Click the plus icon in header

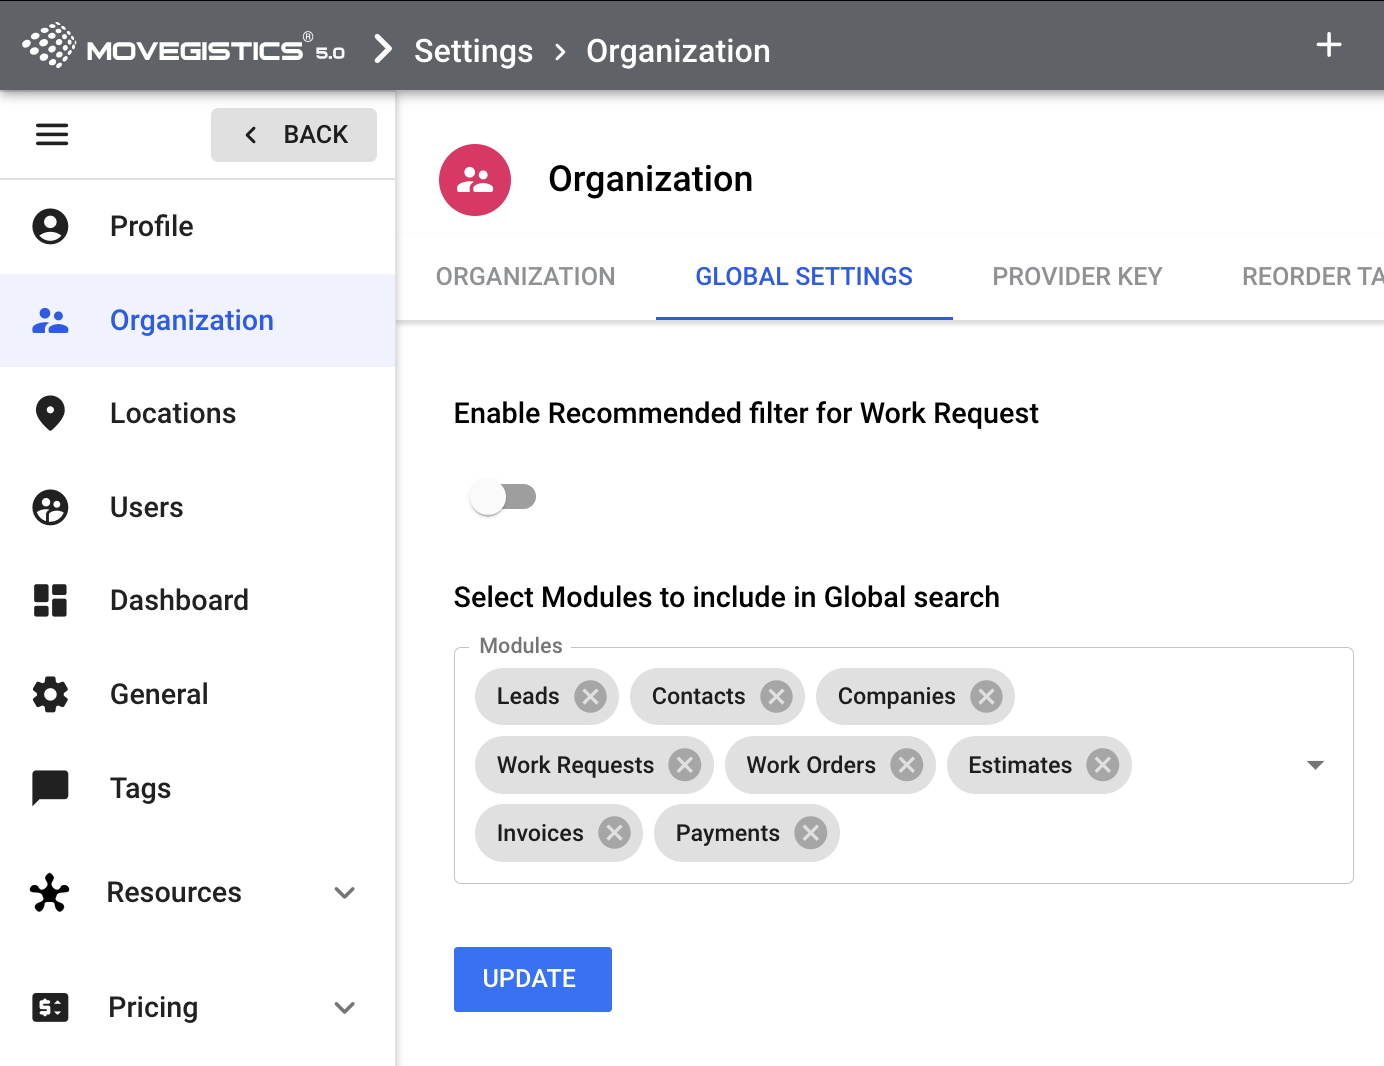click(x=1328, y=45)
